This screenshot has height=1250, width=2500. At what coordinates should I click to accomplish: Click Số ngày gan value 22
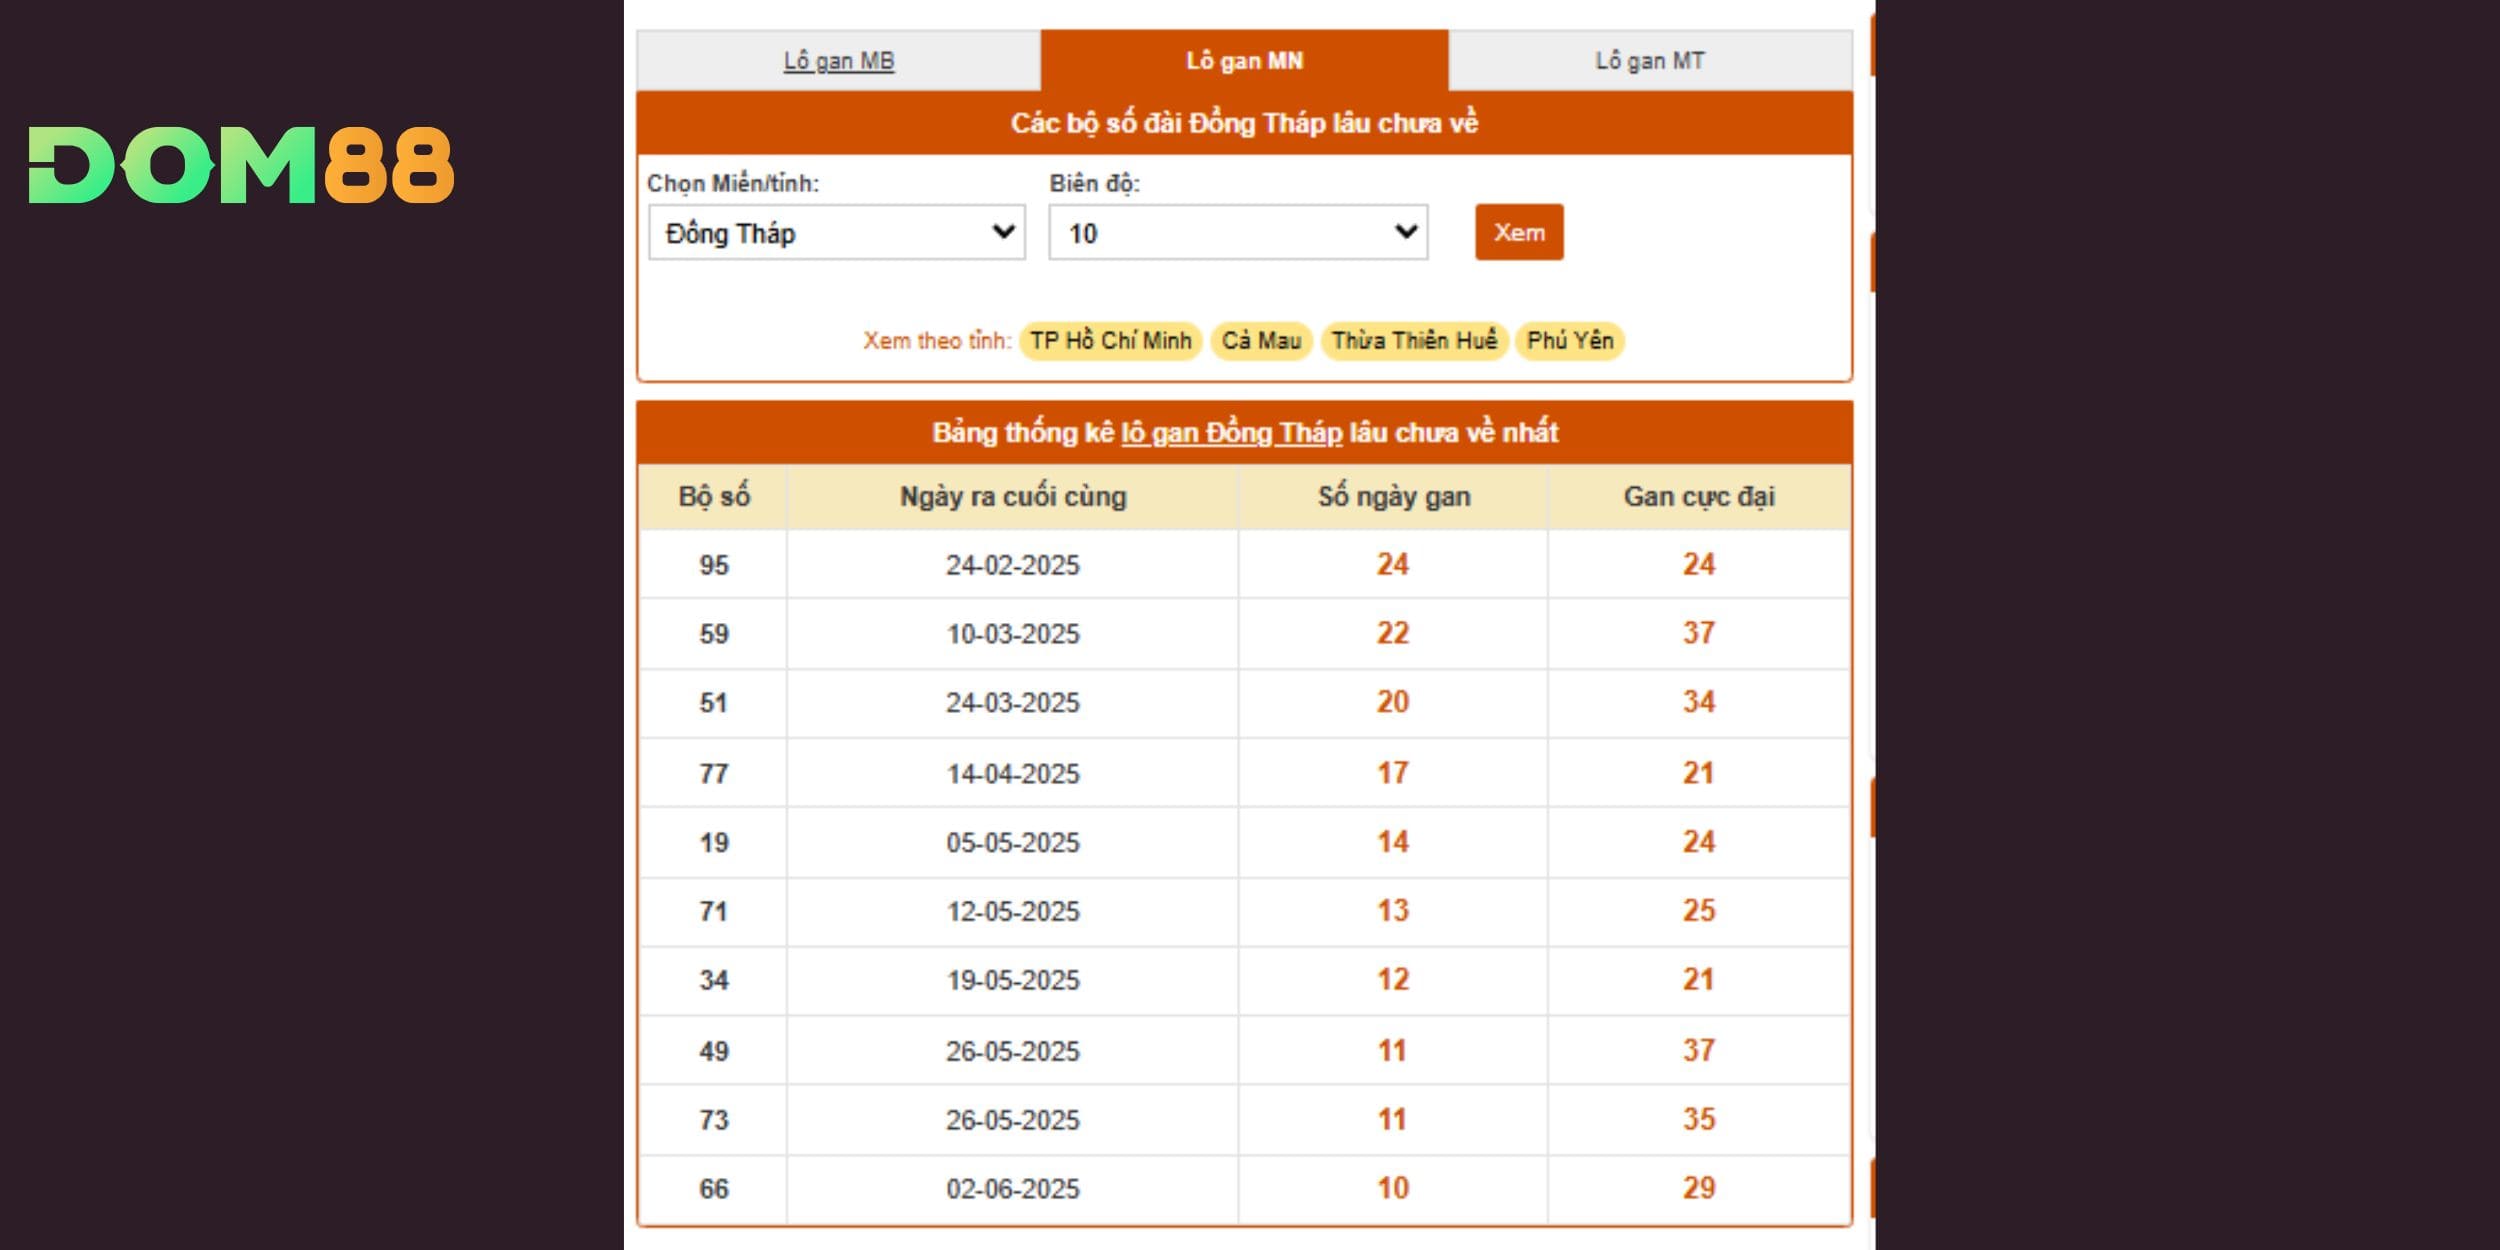coord(1393,633)
